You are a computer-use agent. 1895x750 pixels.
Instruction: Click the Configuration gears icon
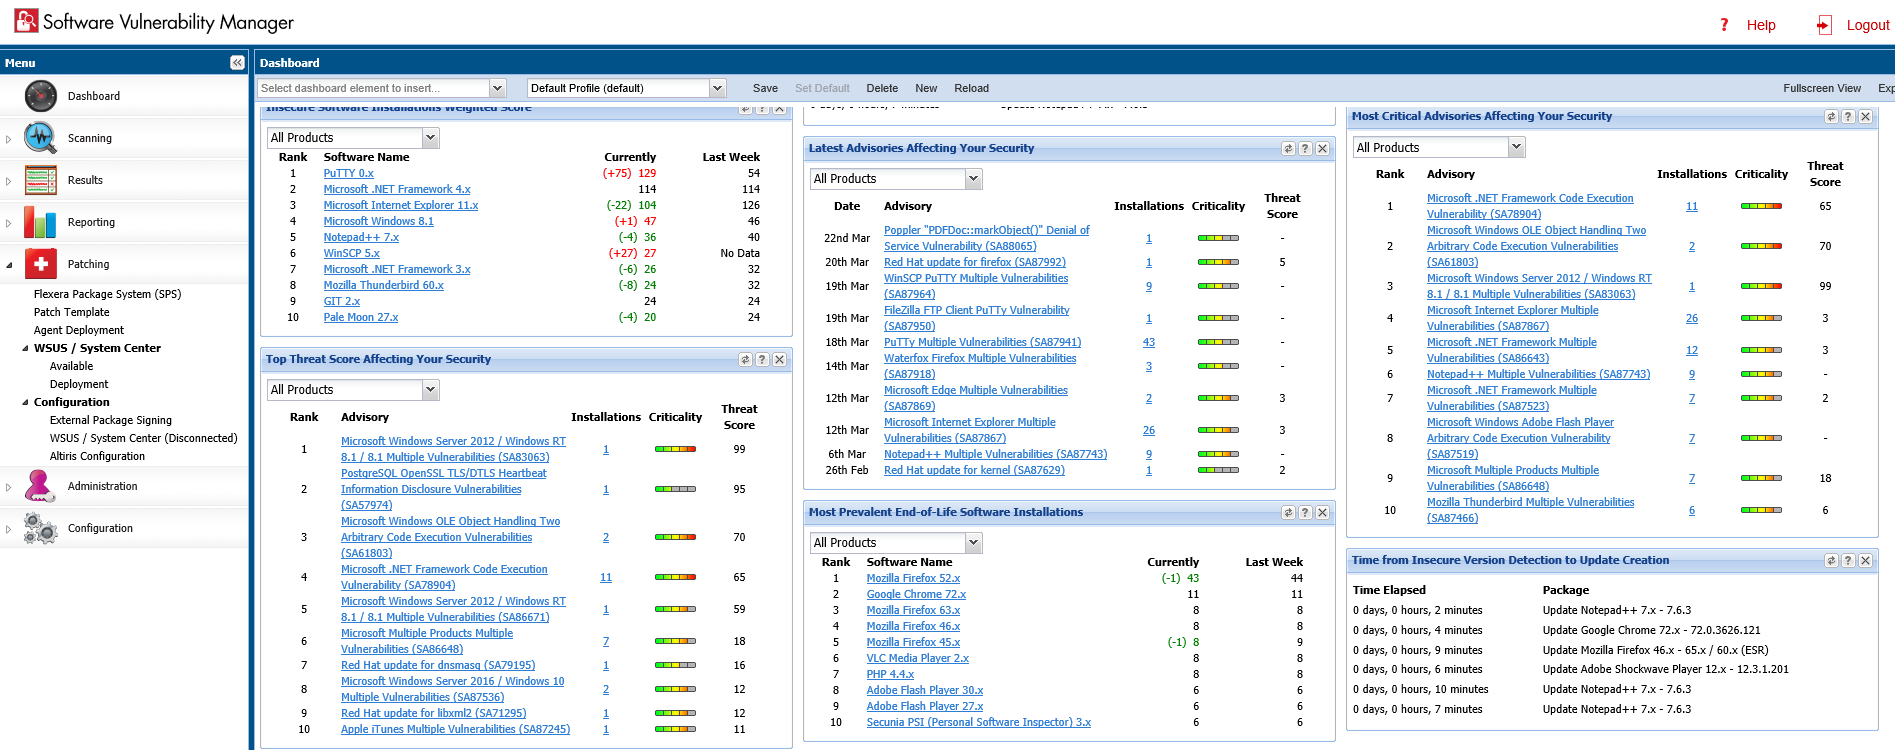(40, 528)
